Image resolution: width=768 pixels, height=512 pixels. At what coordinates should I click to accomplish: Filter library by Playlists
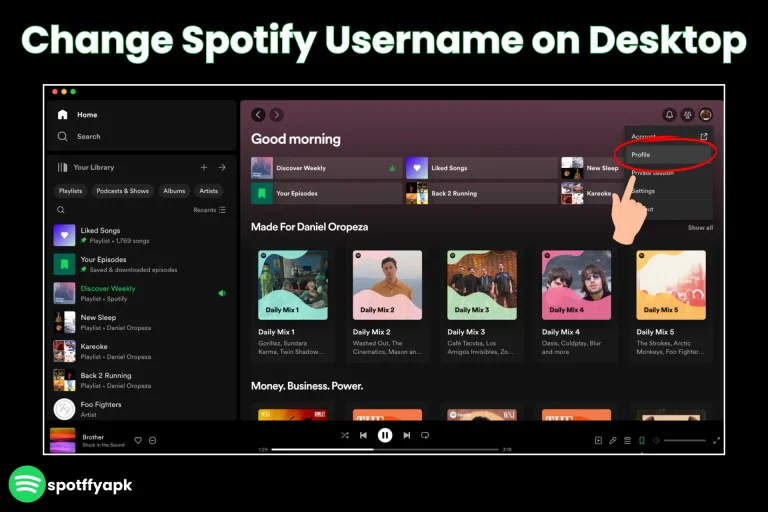coord(71,191)
